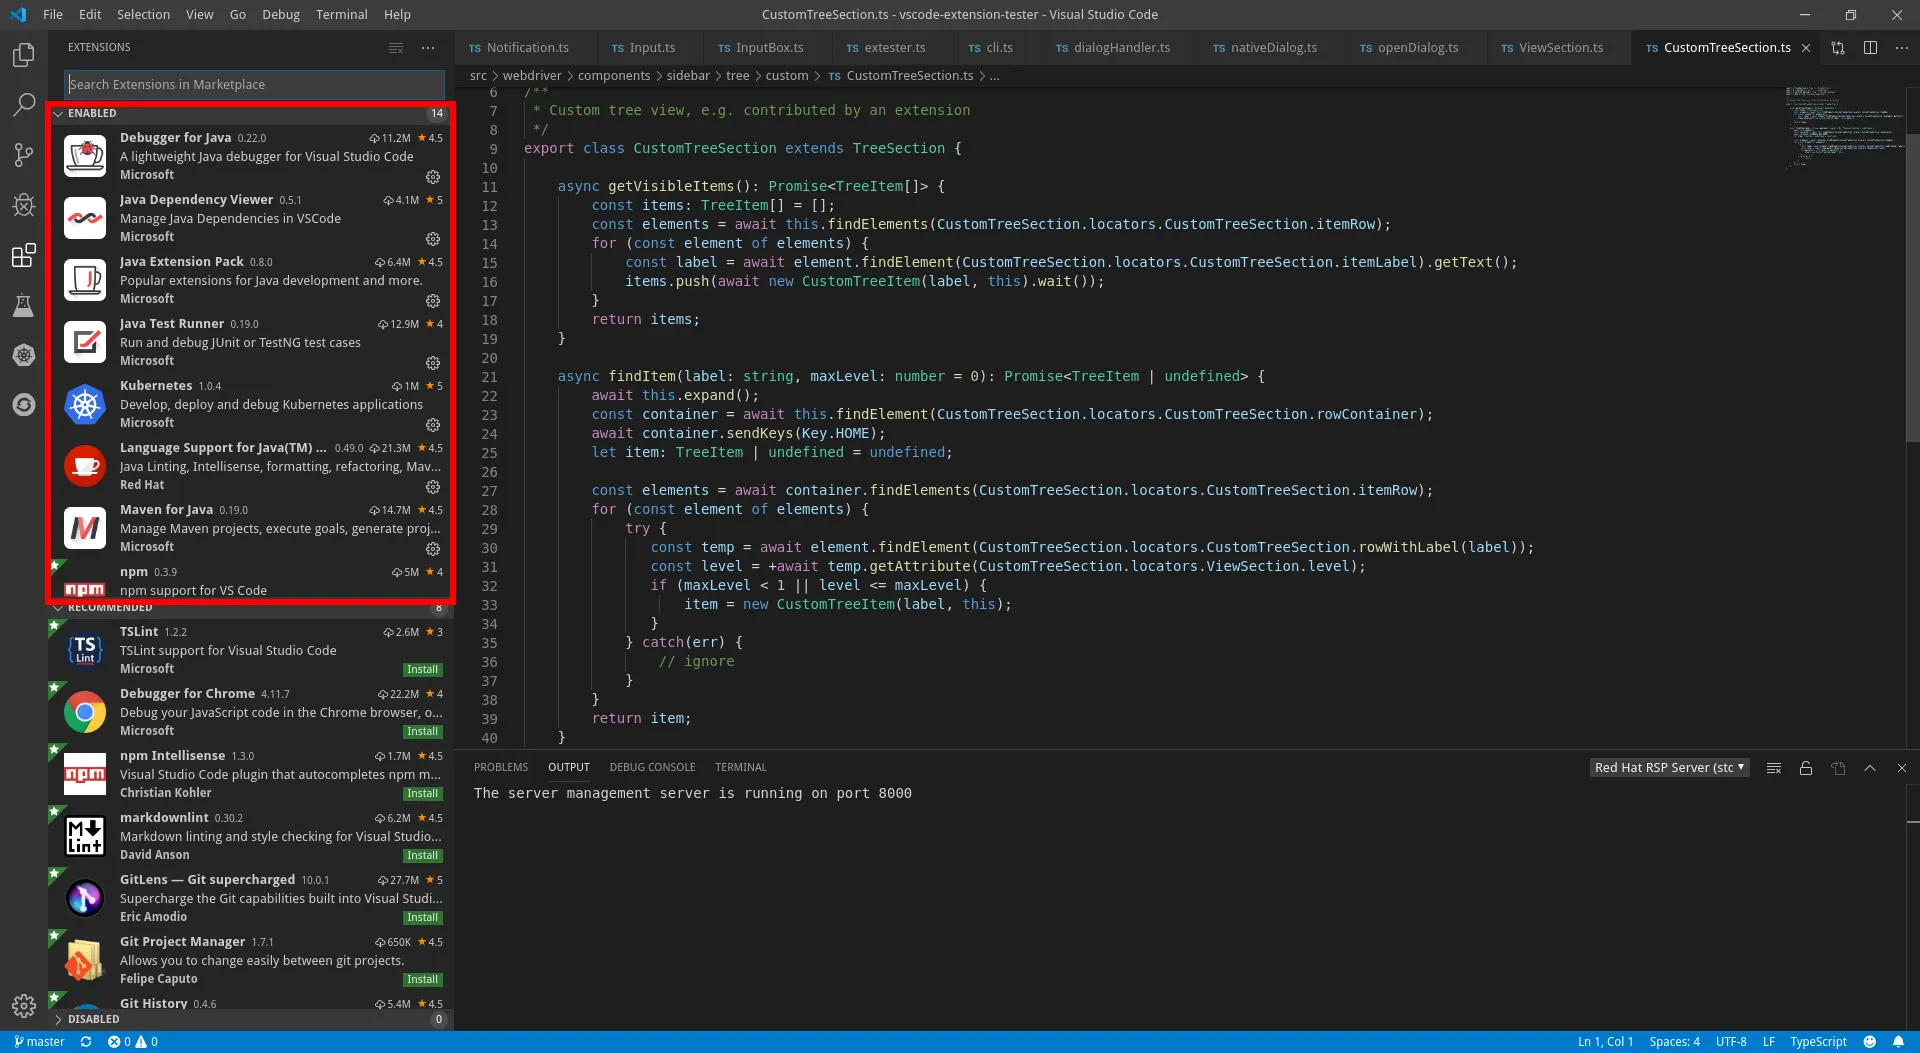
Task: Open the output log file
Action: tap(1838, 768)
